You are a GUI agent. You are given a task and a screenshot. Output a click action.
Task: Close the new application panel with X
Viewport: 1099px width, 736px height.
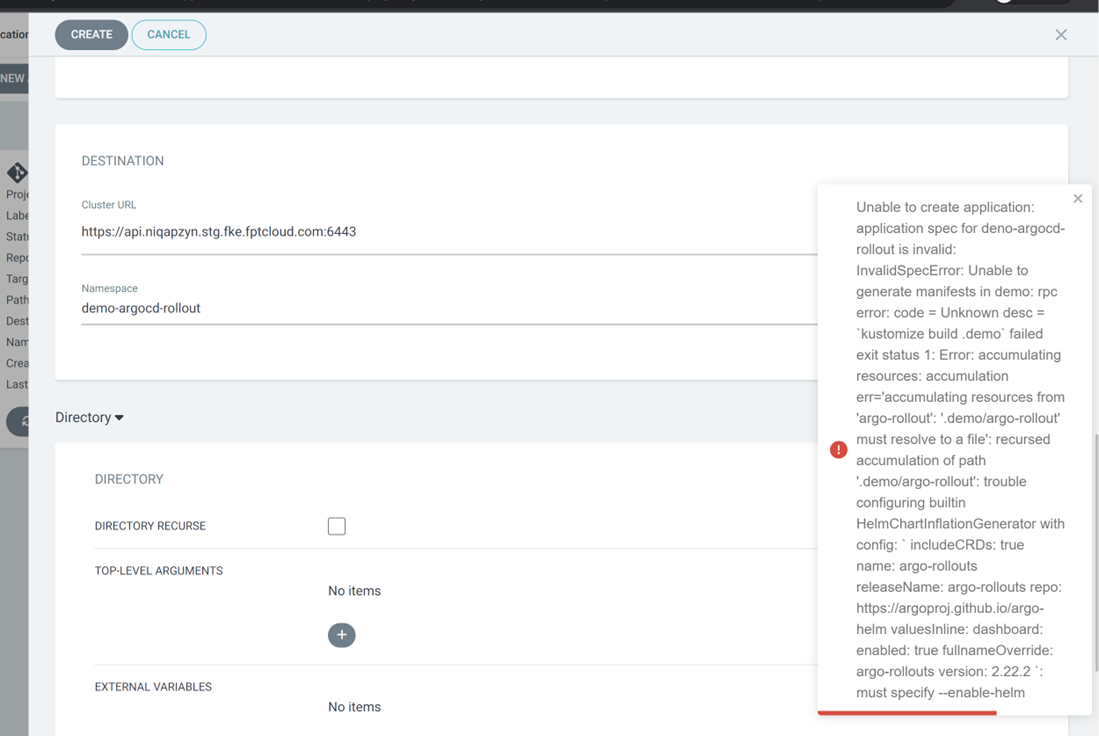click(1061, 35)
